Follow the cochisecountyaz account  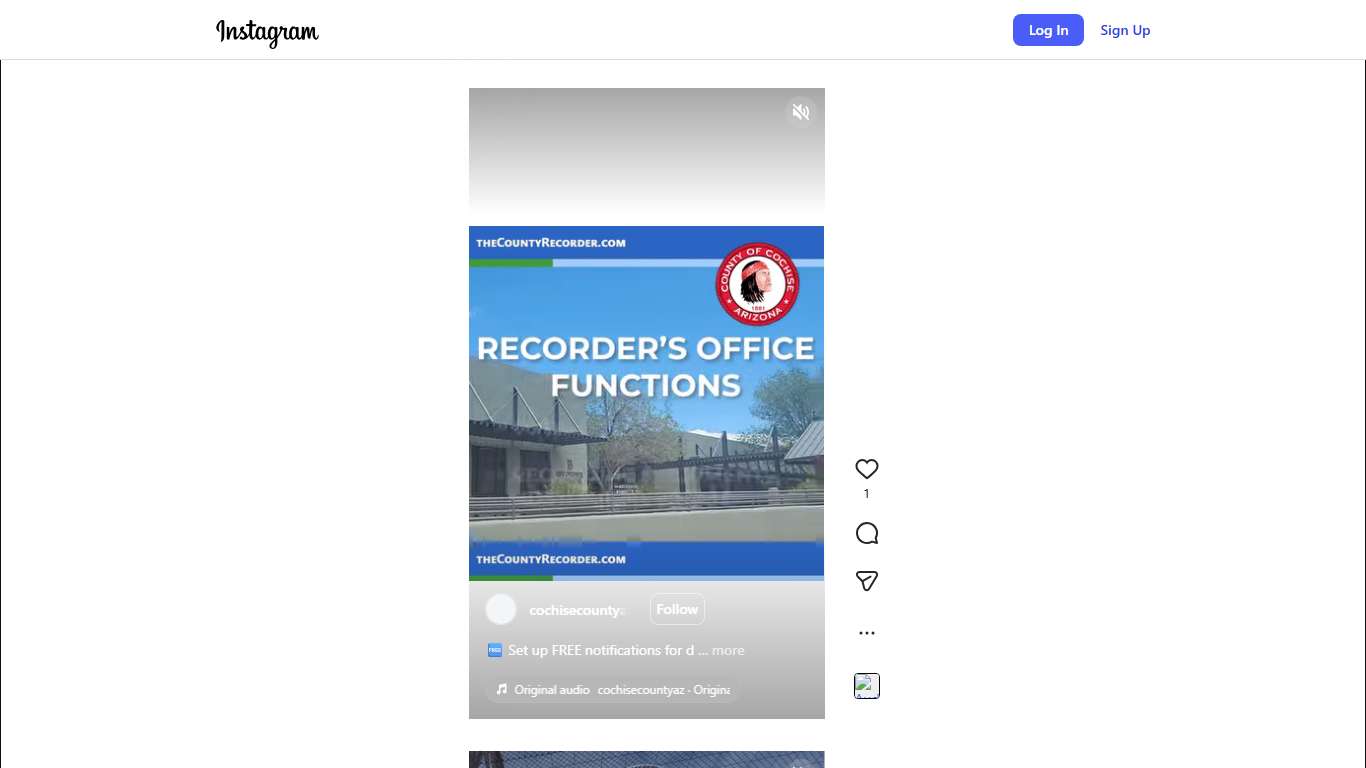pyautogui.click(x=677, y=609)
